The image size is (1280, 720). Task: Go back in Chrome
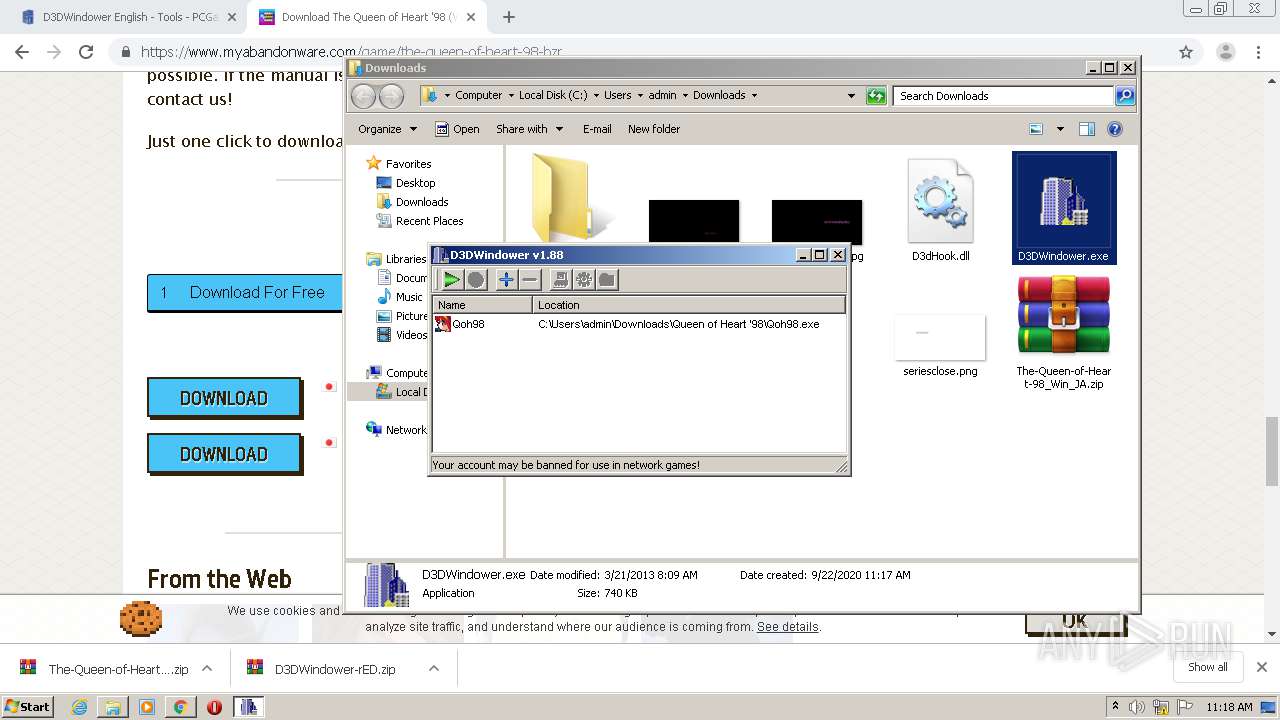(x=22, y=52)
